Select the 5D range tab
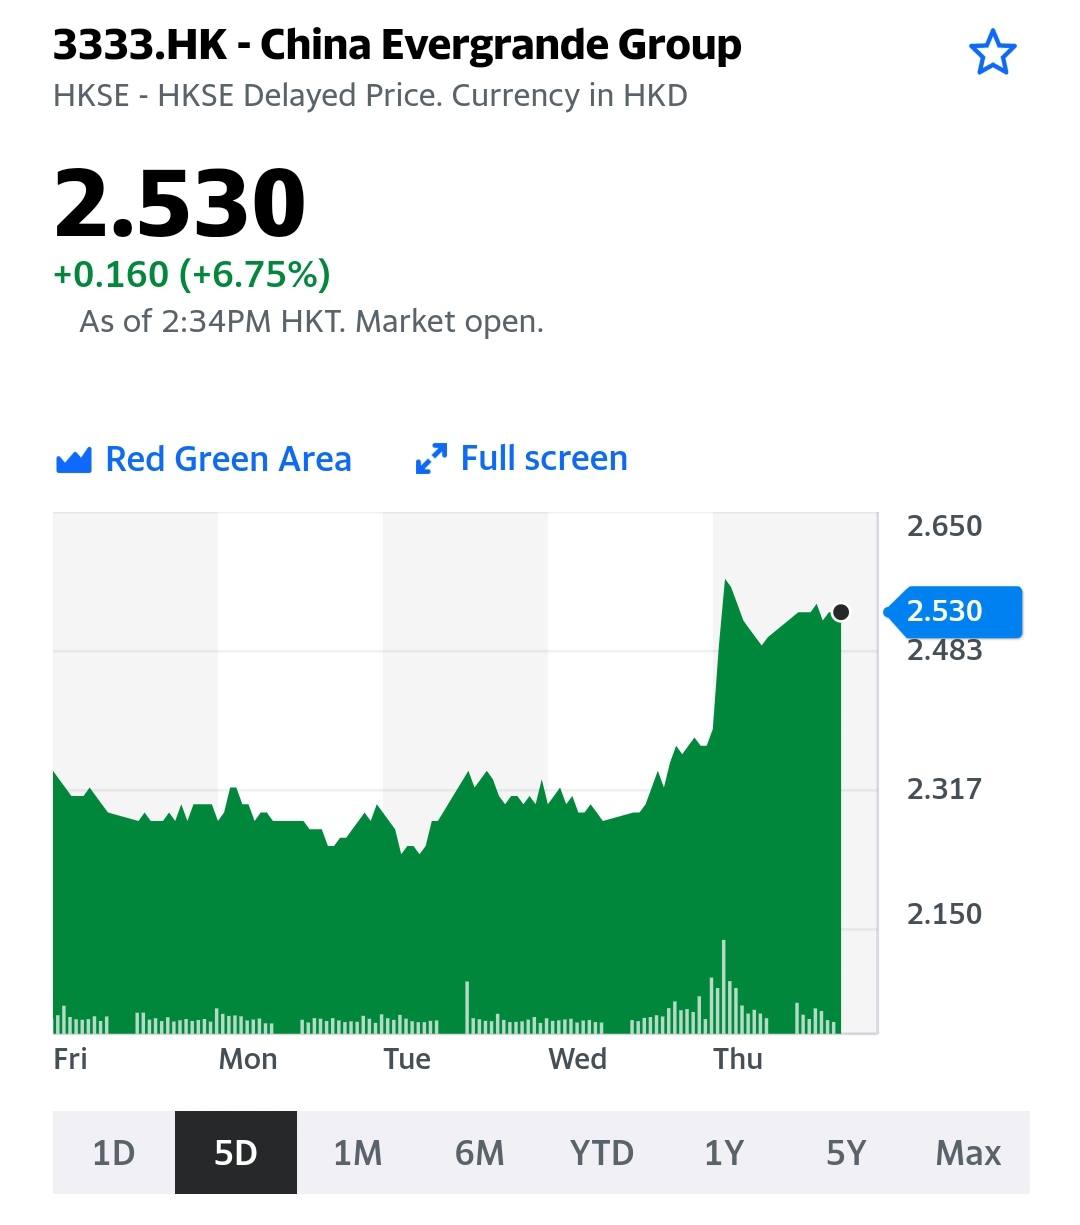1080x1225 pixels. [236, 1153]
